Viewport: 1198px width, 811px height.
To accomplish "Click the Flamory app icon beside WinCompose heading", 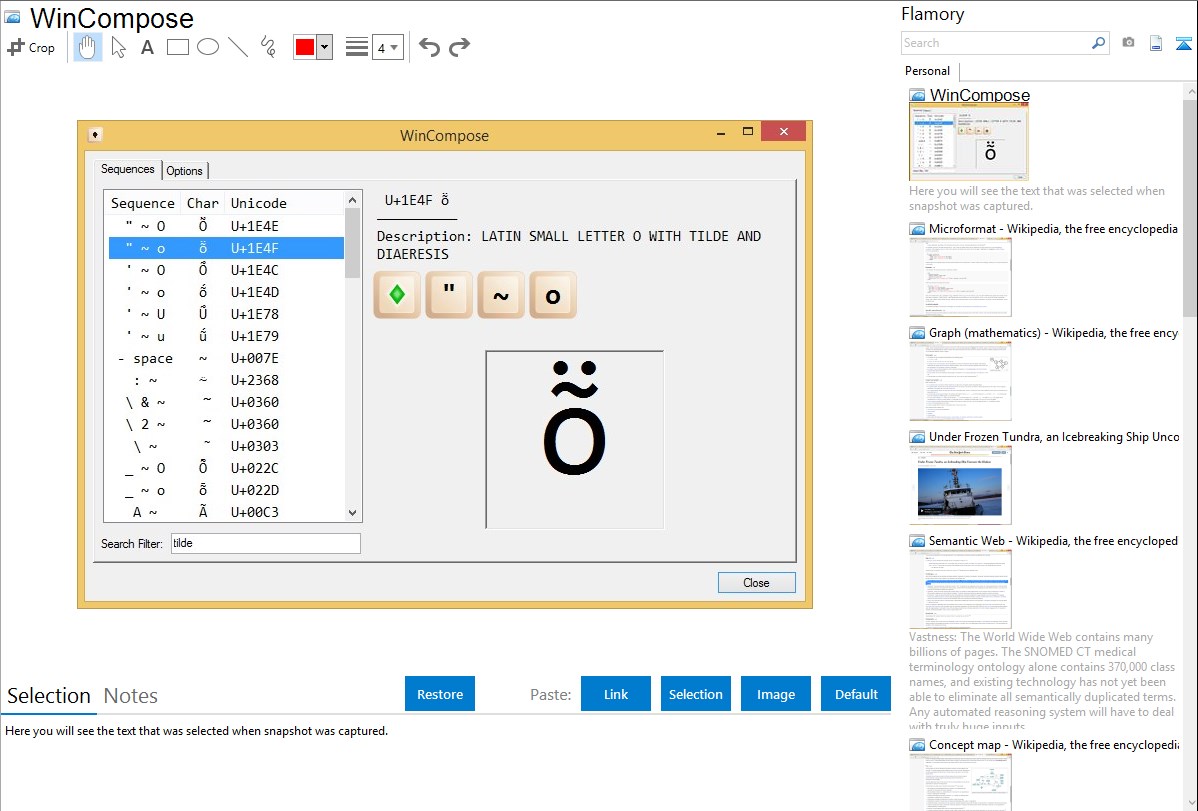I will pos(13,18).
